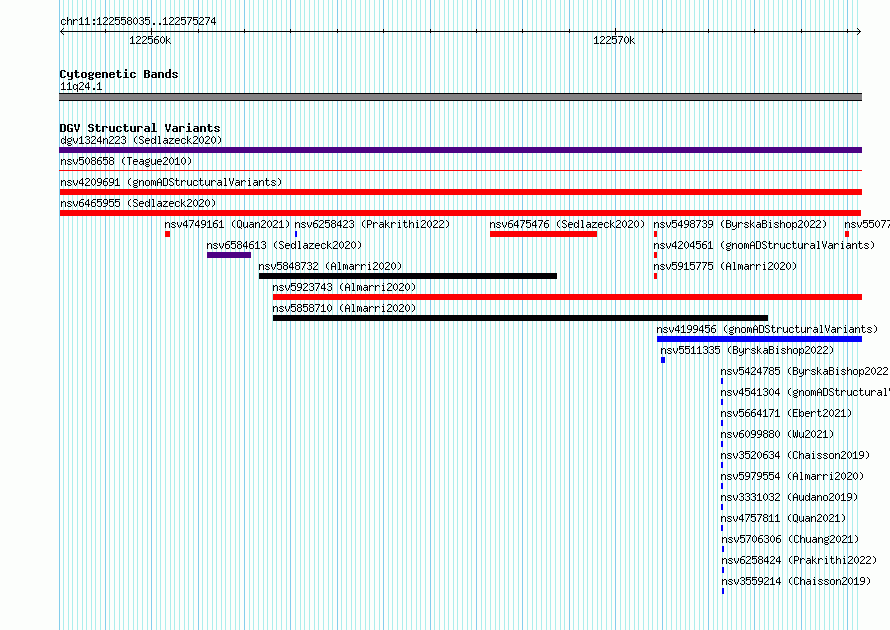Screen dimensions: 890x630
Task: Open nsv6465955 (Sedlazeck2020) label
Action: [x=138, y=203]
